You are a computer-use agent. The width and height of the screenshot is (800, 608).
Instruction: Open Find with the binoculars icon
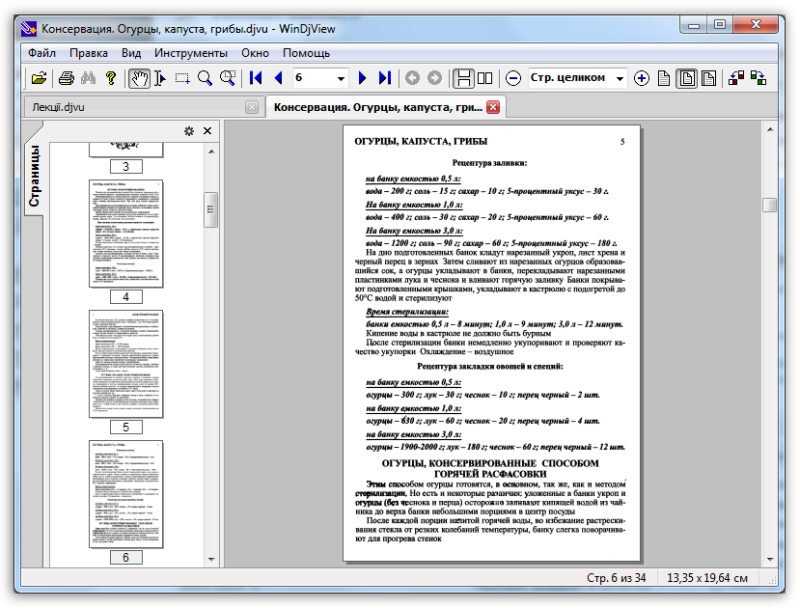(88, 78)
